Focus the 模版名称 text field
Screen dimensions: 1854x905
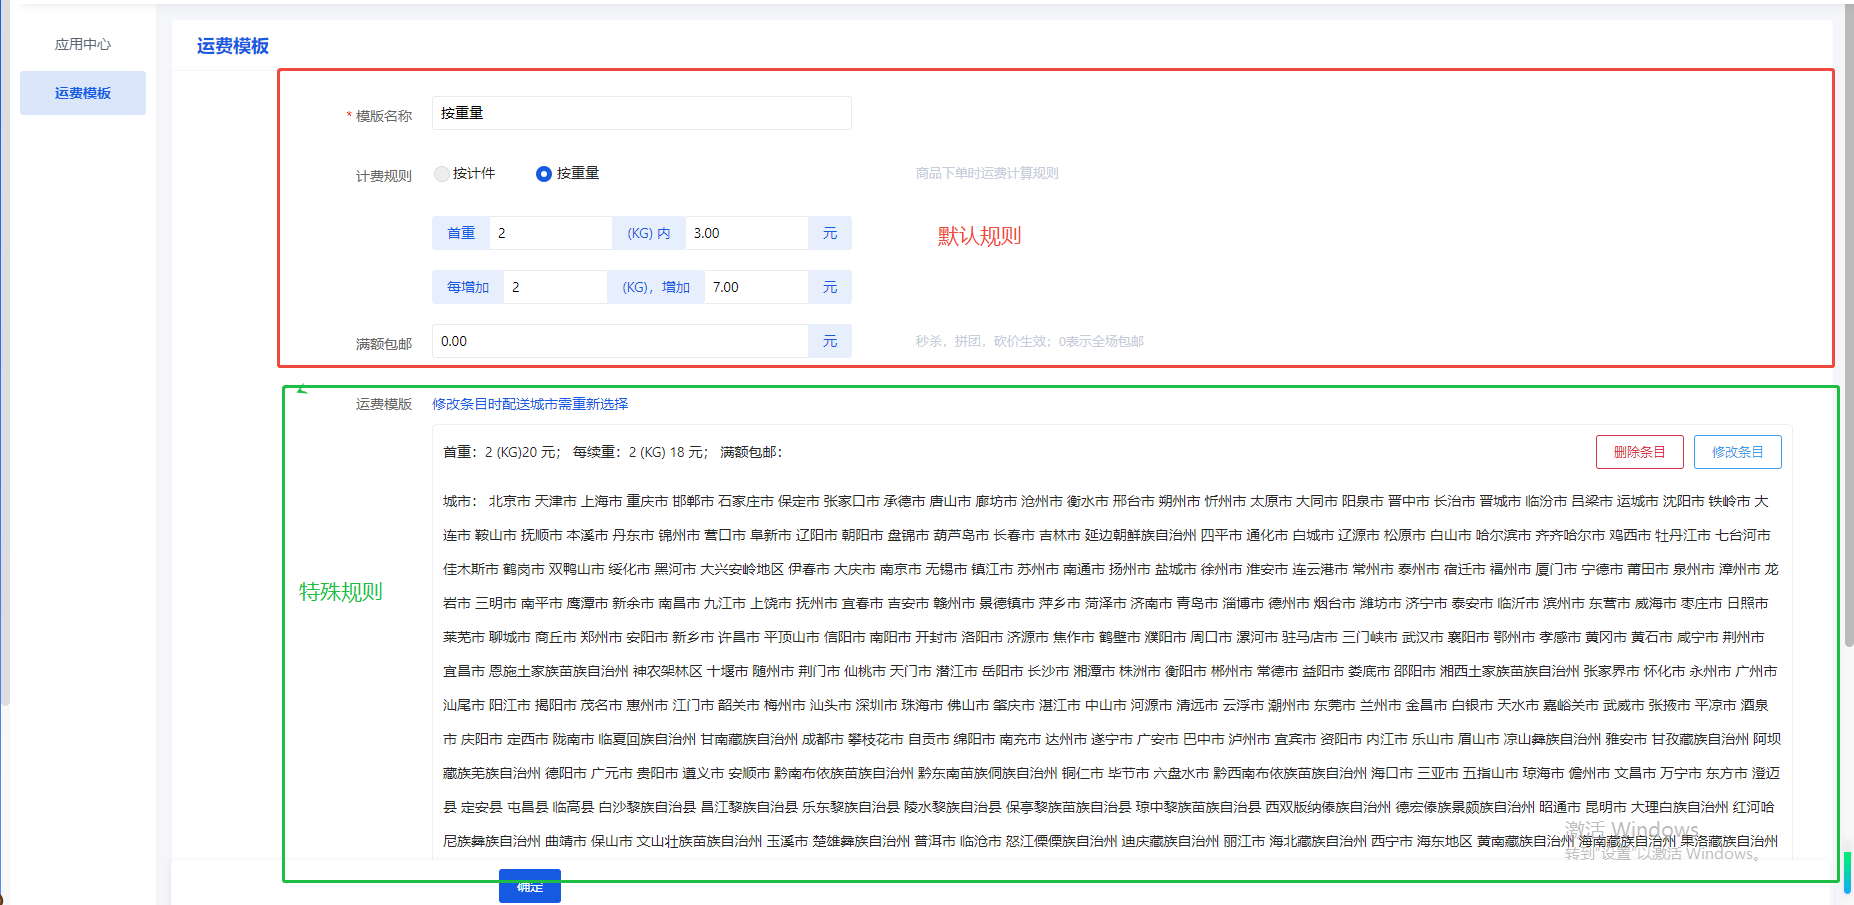[x=640, y=113]
